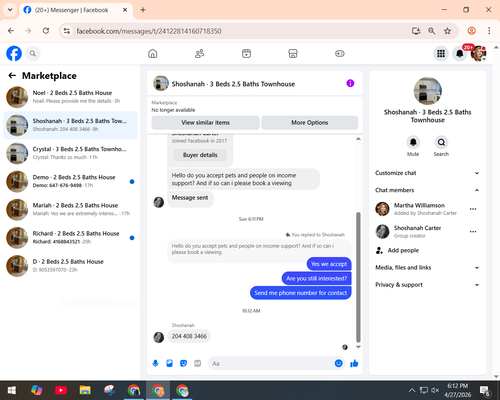Collapse the Chat members section
Screen dimensions: 500x400
[x=428, y=190]
